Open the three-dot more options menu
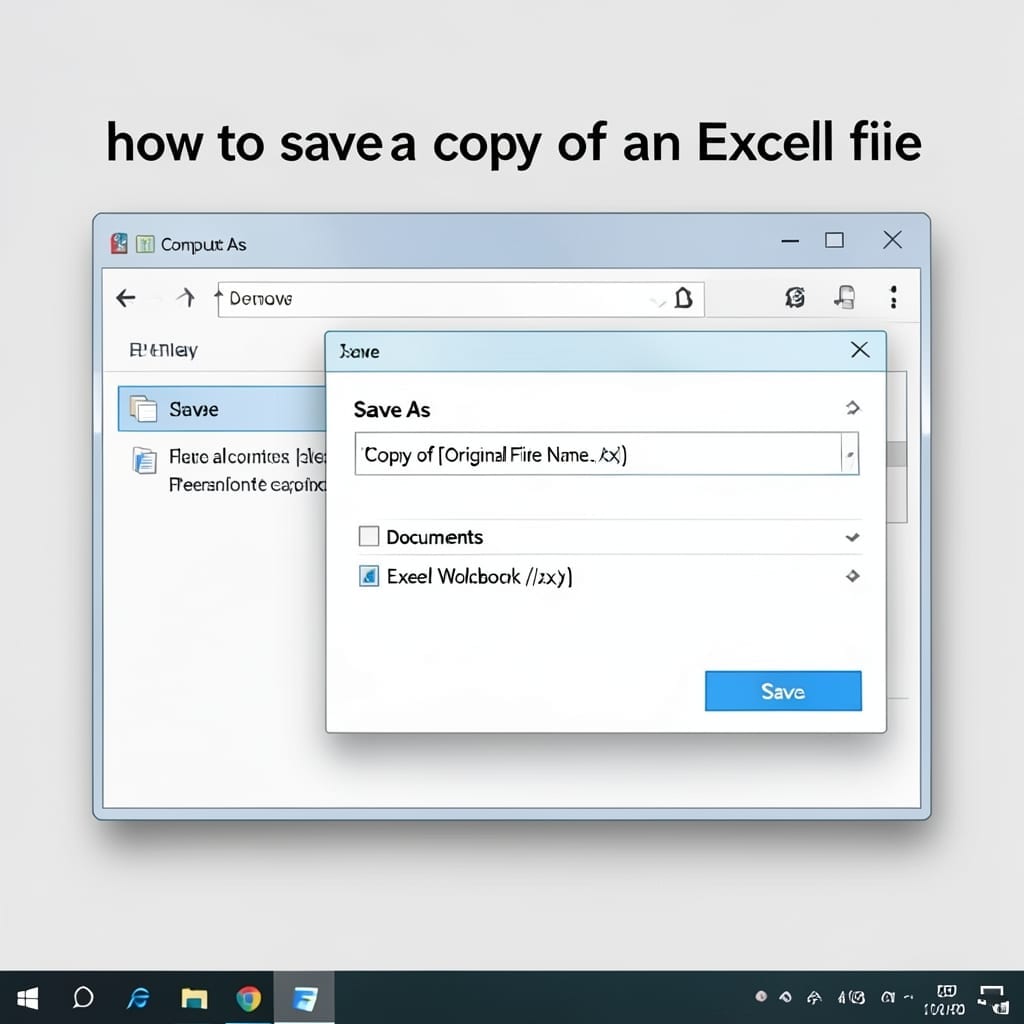 pos(893,297)
